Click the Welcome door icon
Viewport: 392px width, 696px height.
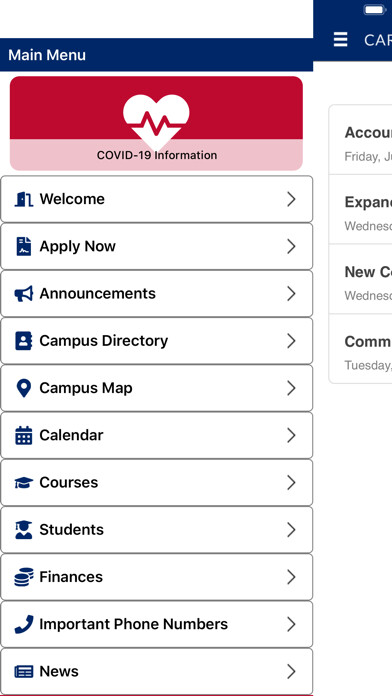coord(24,199)
